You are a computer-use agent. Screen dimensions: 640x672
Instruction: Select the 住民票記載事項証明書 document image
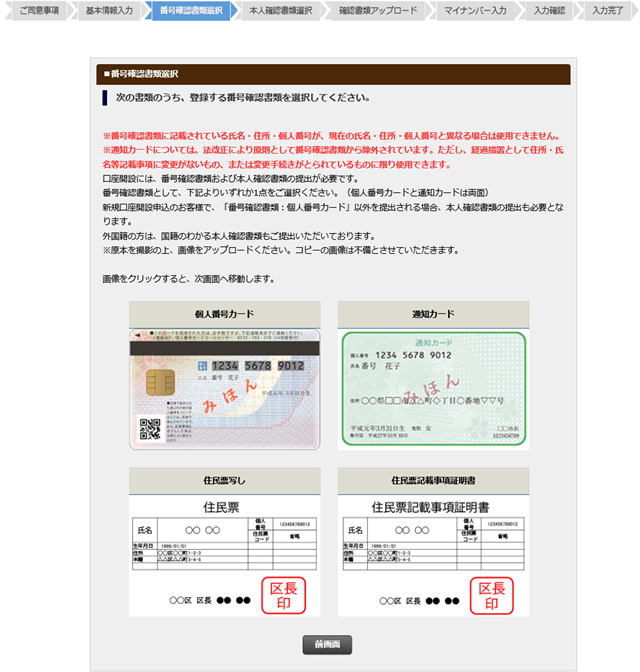coord(433,555)
